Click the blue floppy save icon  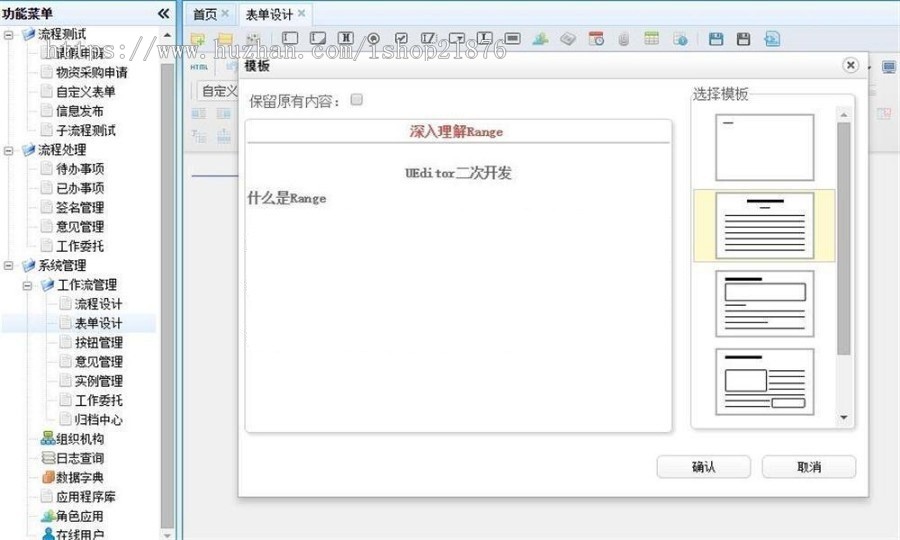(716, 38)
